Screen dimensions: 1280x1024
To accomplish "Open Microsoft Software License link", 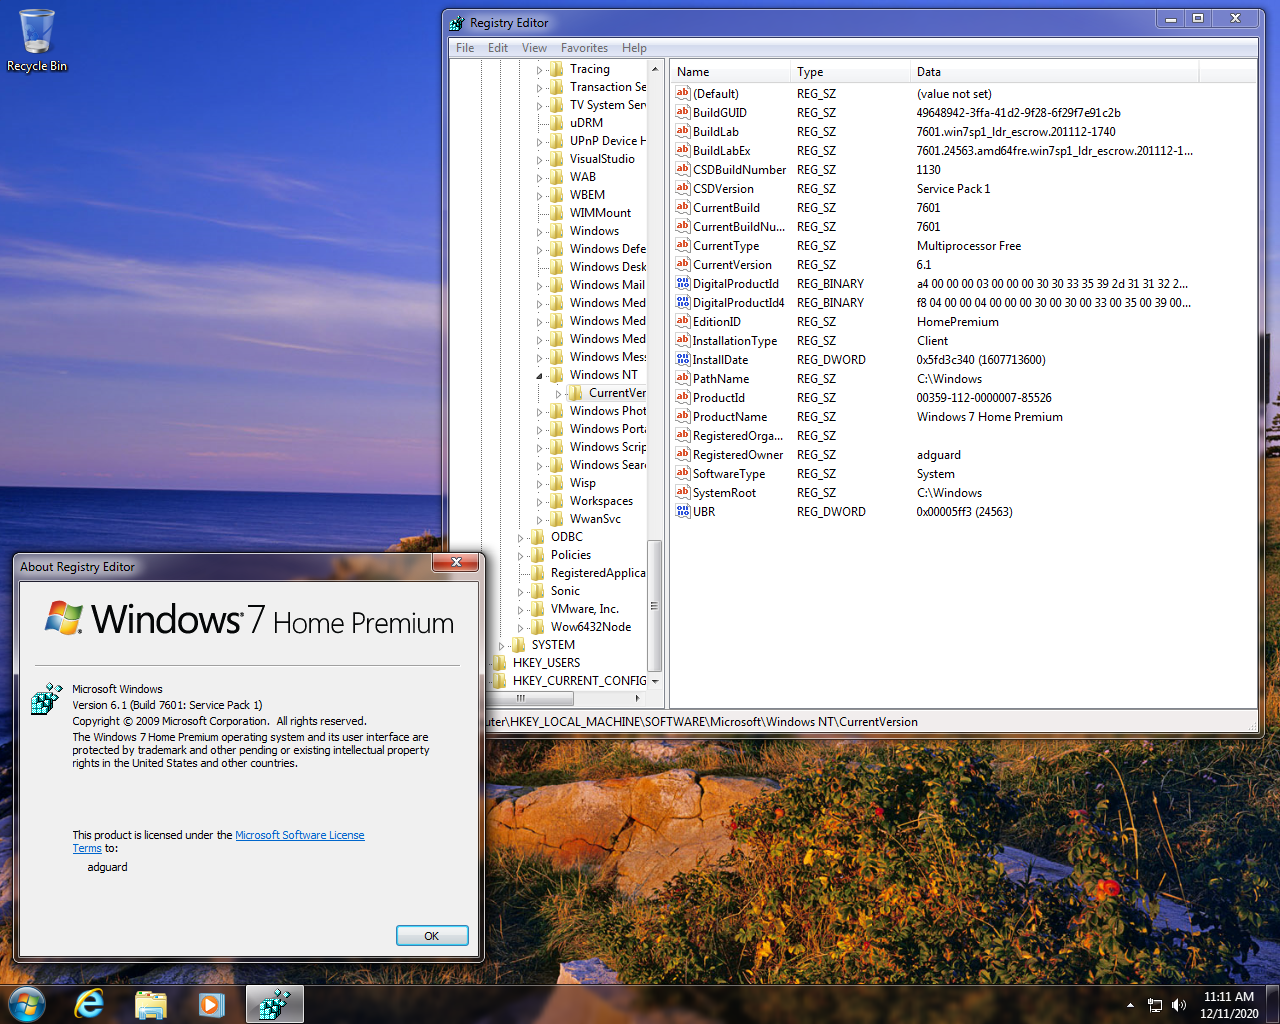I will pyautogui.click(x=300, y=835).
